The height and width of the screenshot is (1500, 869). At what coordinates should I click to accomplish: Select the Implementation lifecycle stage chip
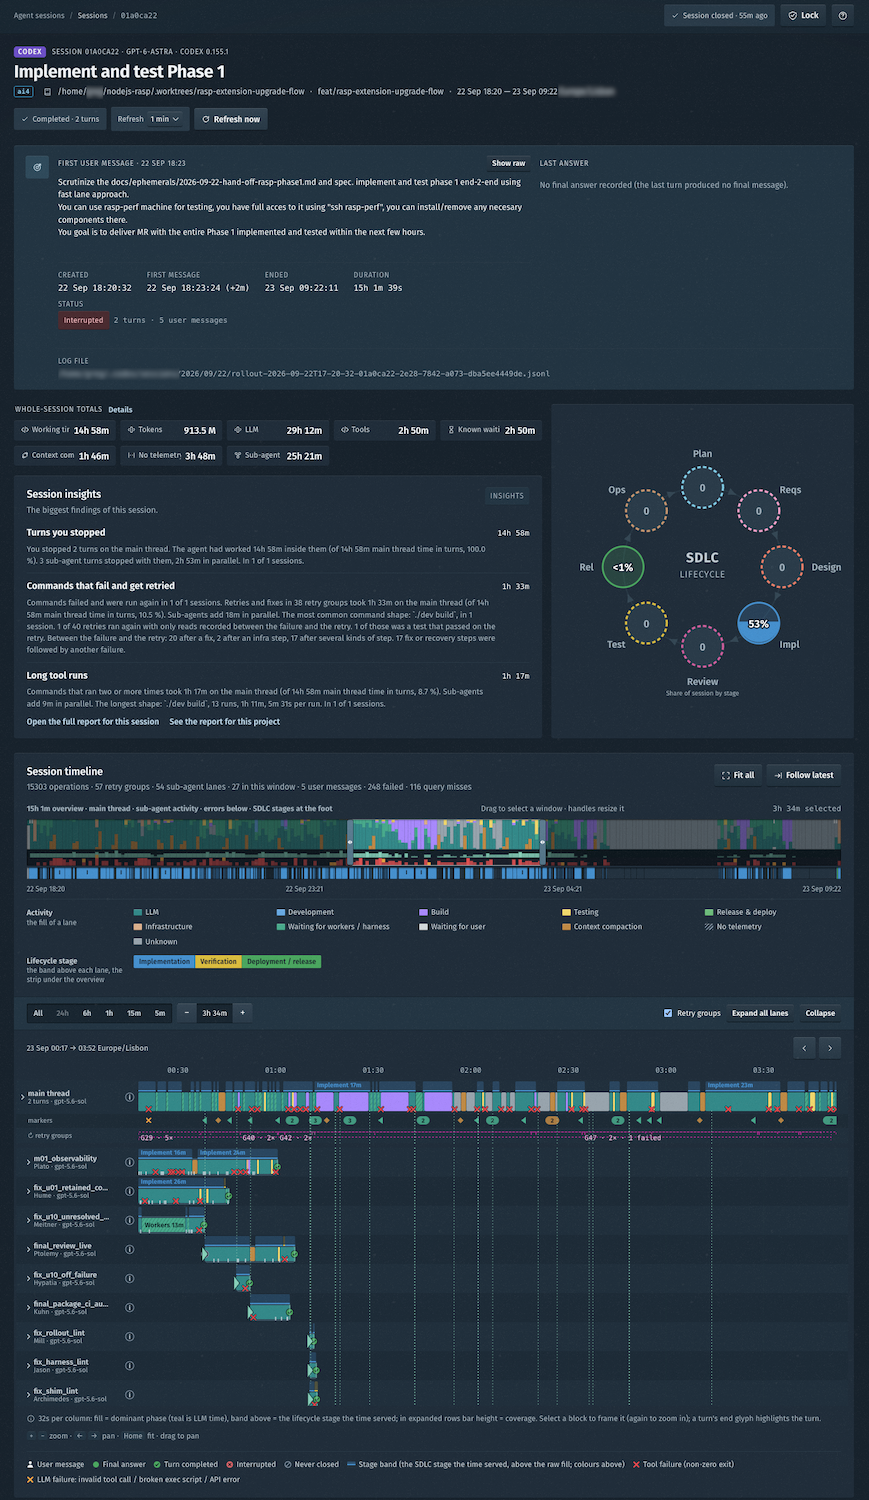(165, 962)
